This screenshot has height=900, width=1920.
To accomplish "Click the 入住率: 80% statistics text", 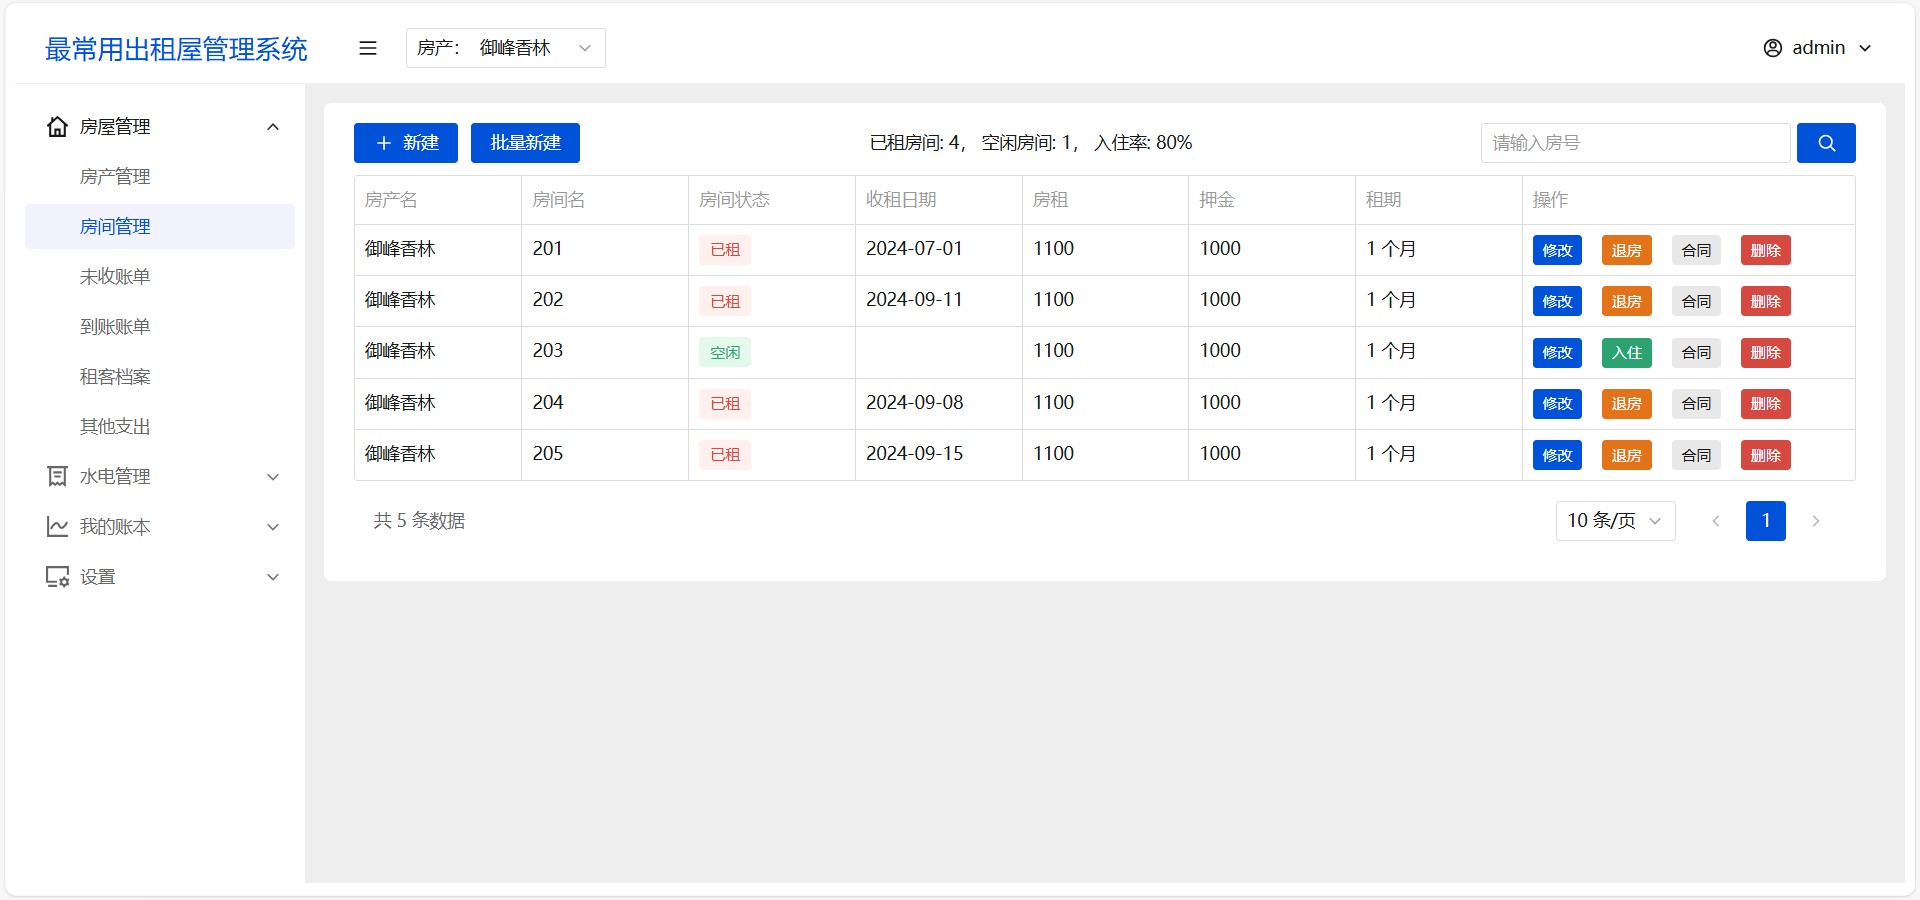I will [1143, 143].
